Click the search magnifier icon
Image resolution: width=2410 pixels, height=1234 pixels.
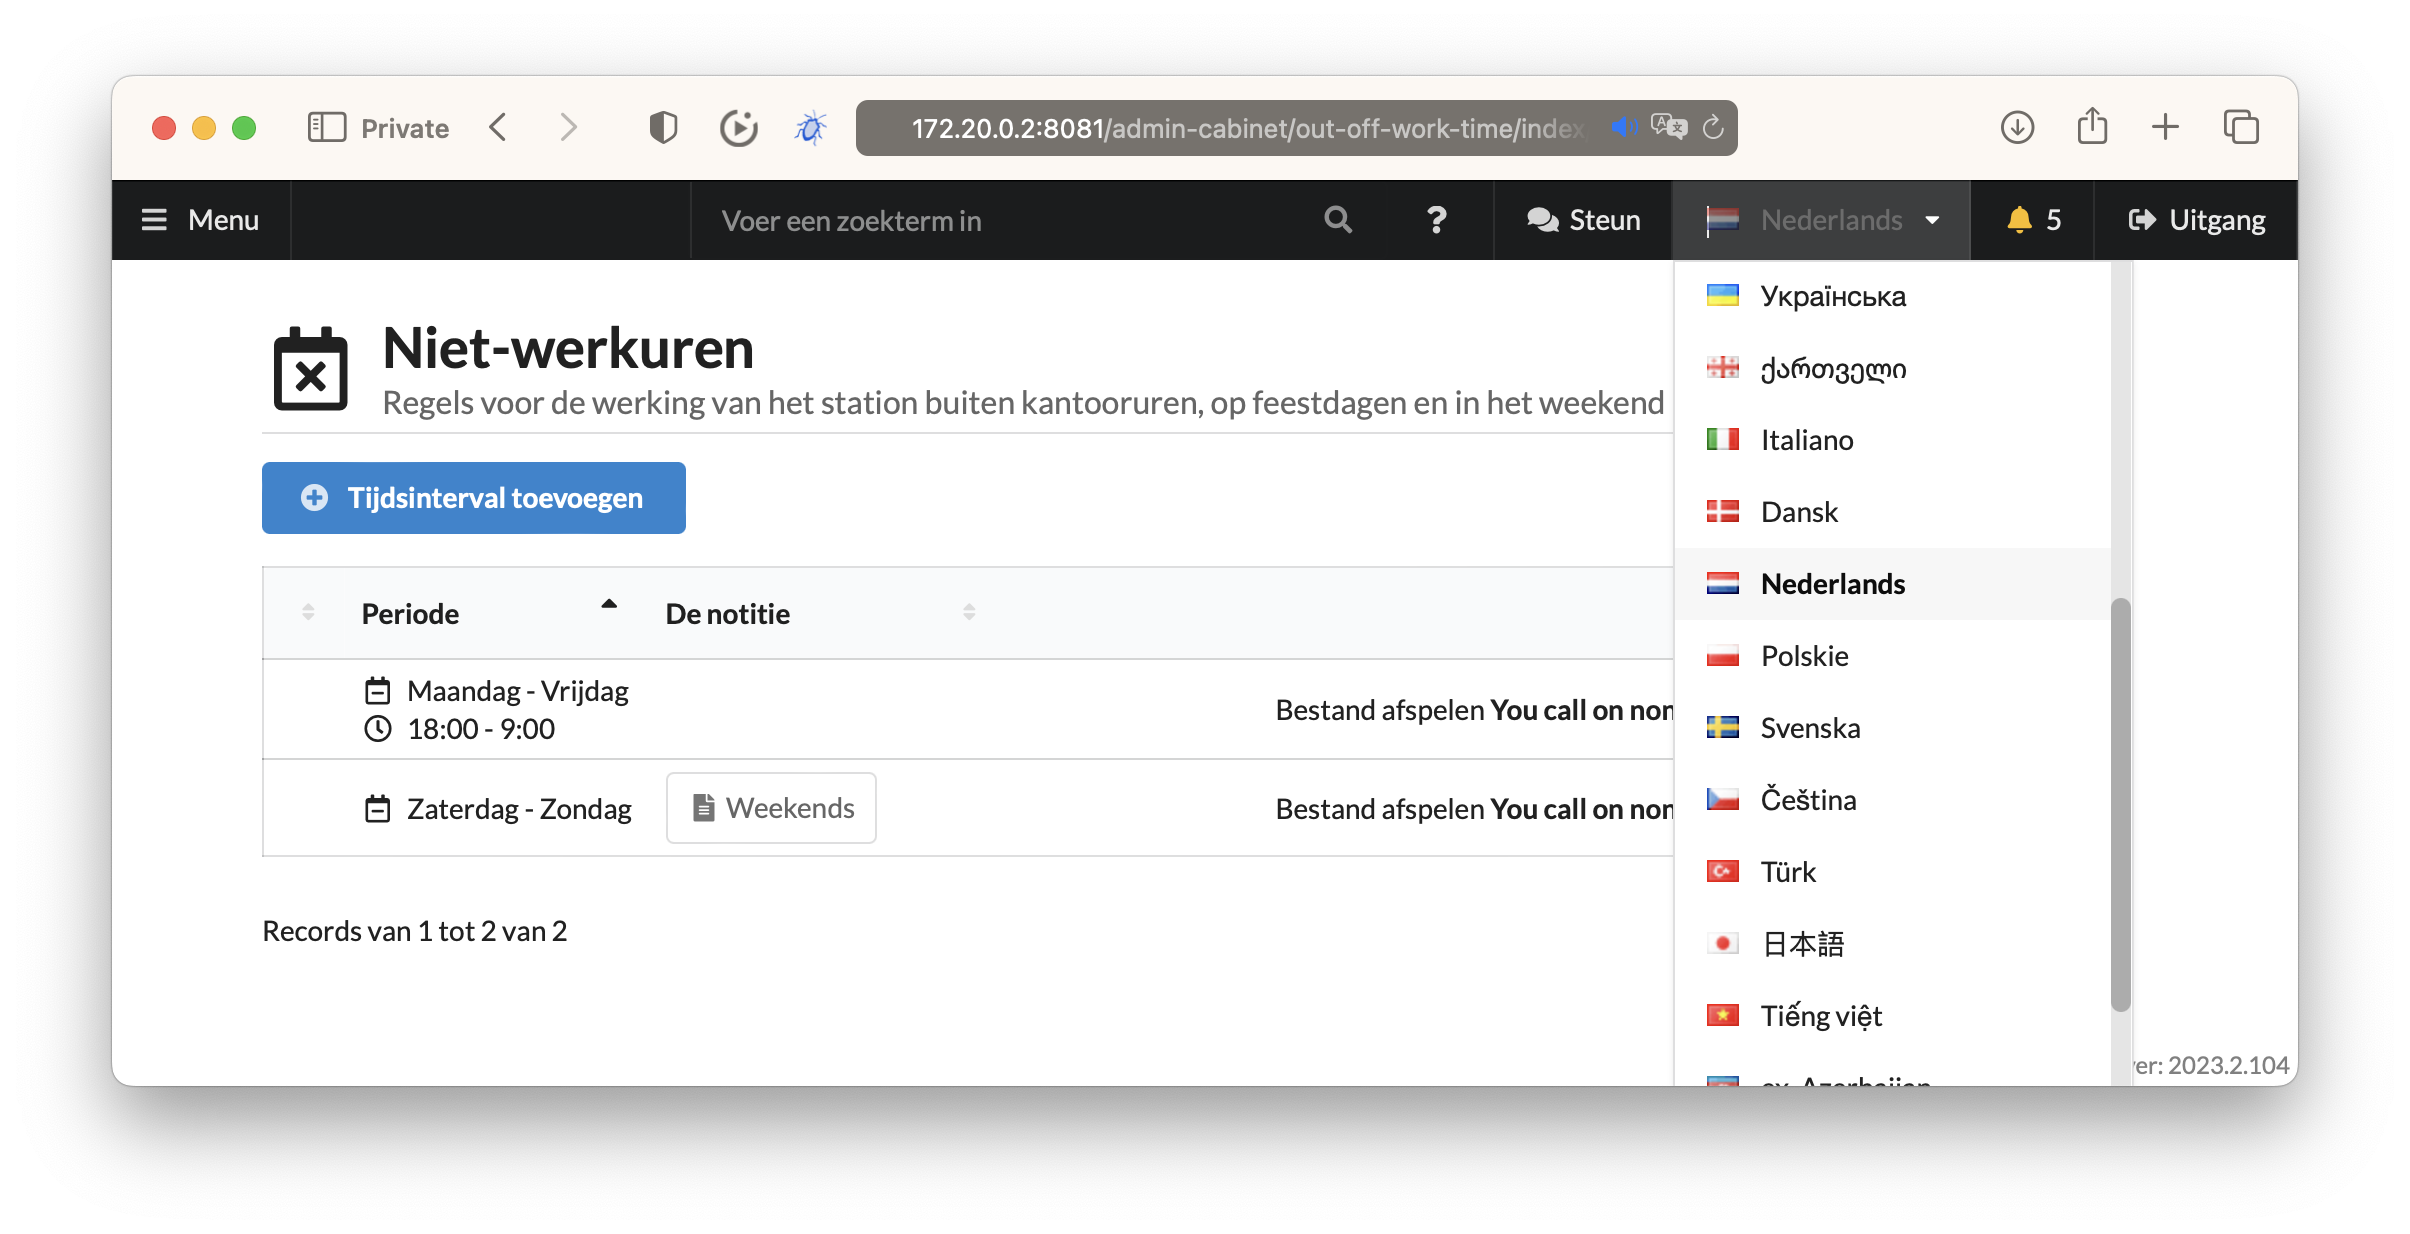pyautogui.click(x=1338, y=220)
